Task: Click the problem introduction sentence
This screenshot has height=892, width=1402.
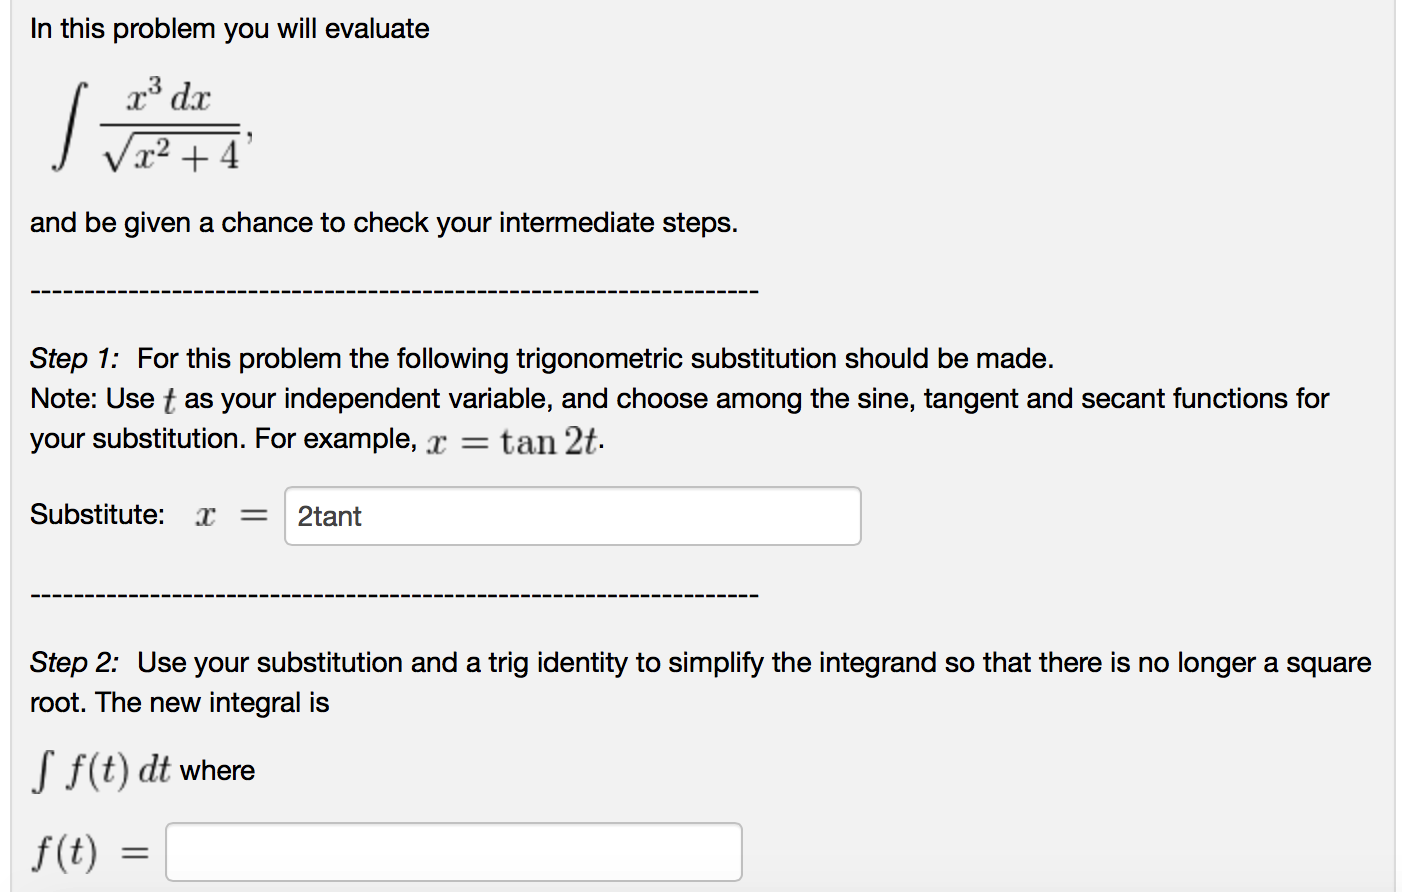Action: pos(230,28)
